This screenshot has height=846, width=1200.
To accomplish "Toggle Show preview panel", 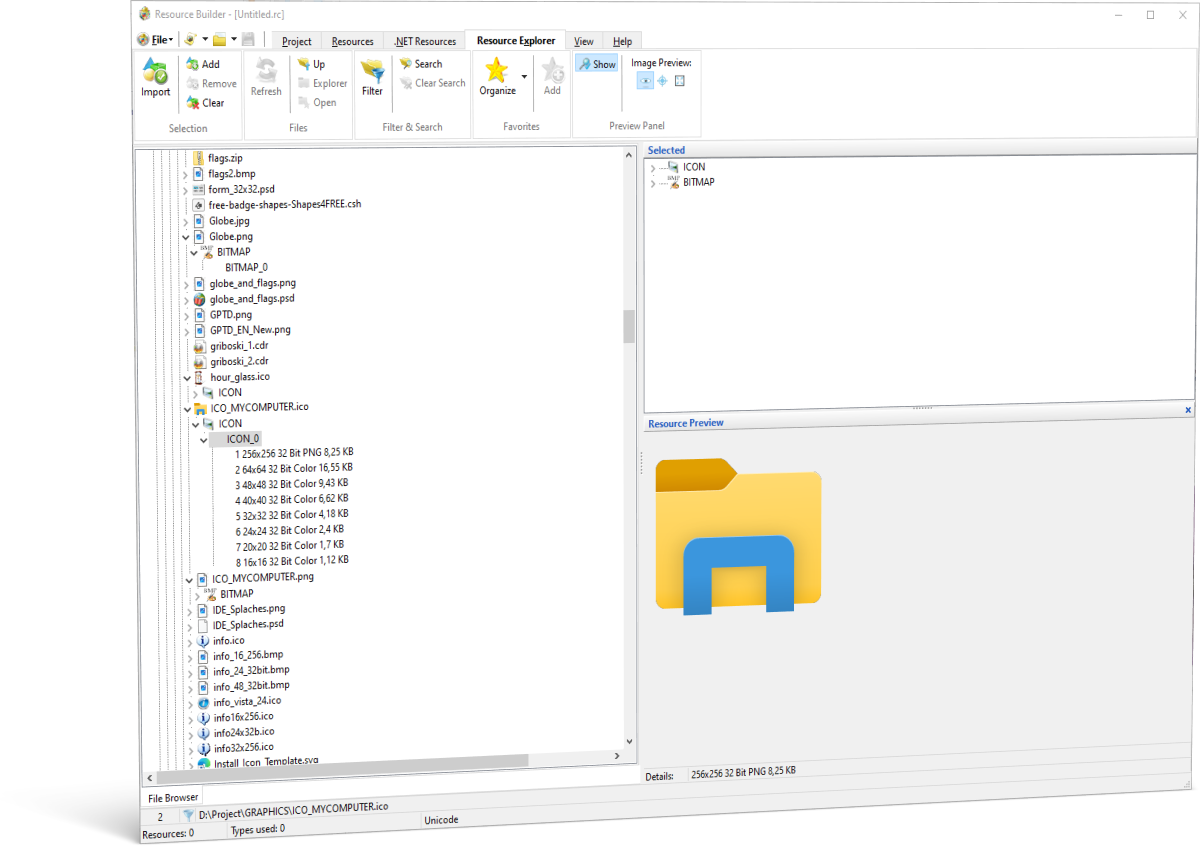I will click(597, 64).
